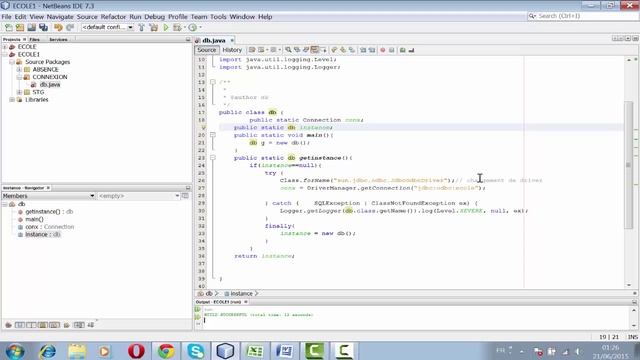
Task: Click the Profile Project toolbar icon
Action: (193, 27)
